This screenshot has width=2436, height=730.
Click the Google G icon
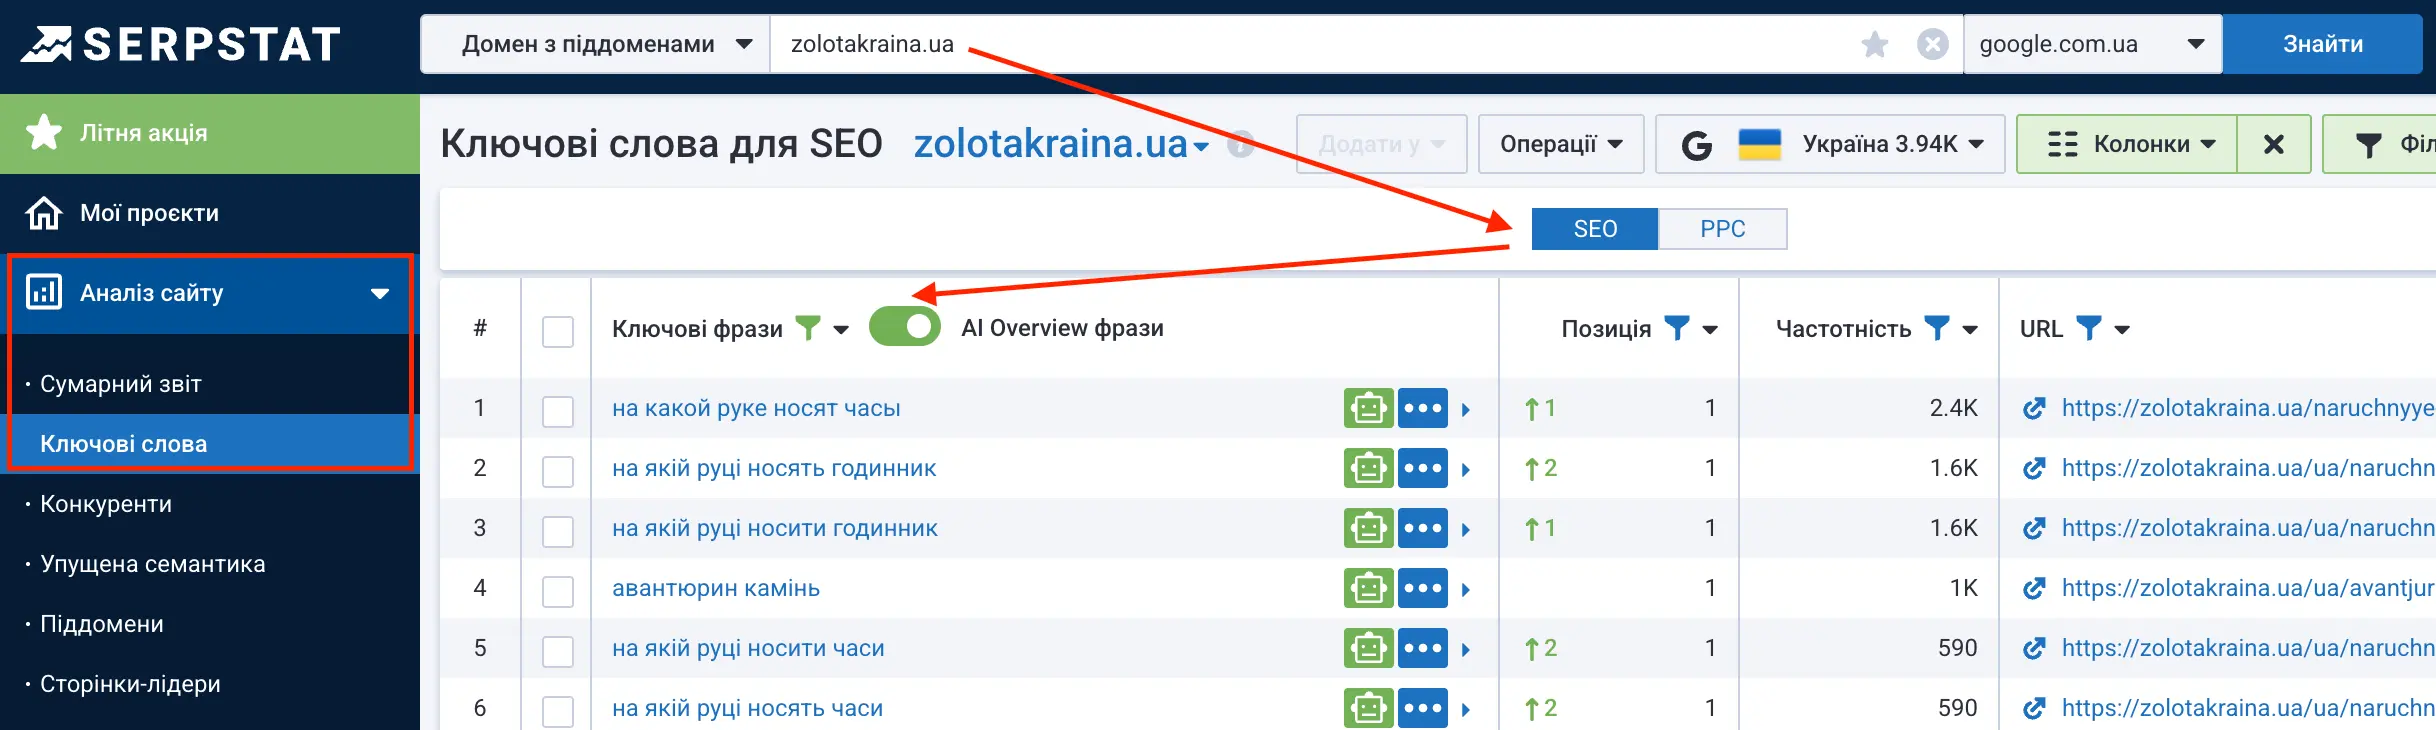pyautogui.click(x=1697, y=145)
